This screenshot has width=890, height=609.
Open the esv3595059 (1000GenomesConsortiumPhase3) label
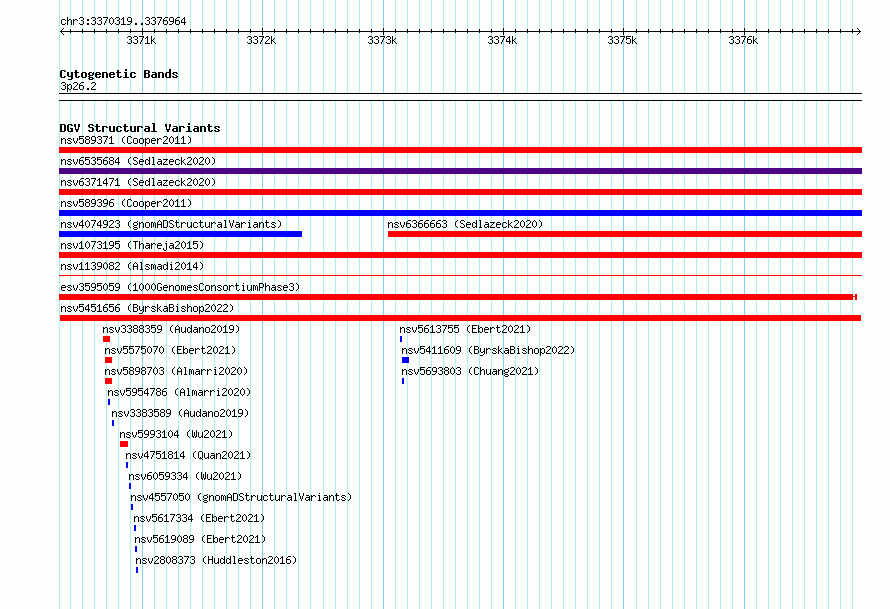point(180,287)
